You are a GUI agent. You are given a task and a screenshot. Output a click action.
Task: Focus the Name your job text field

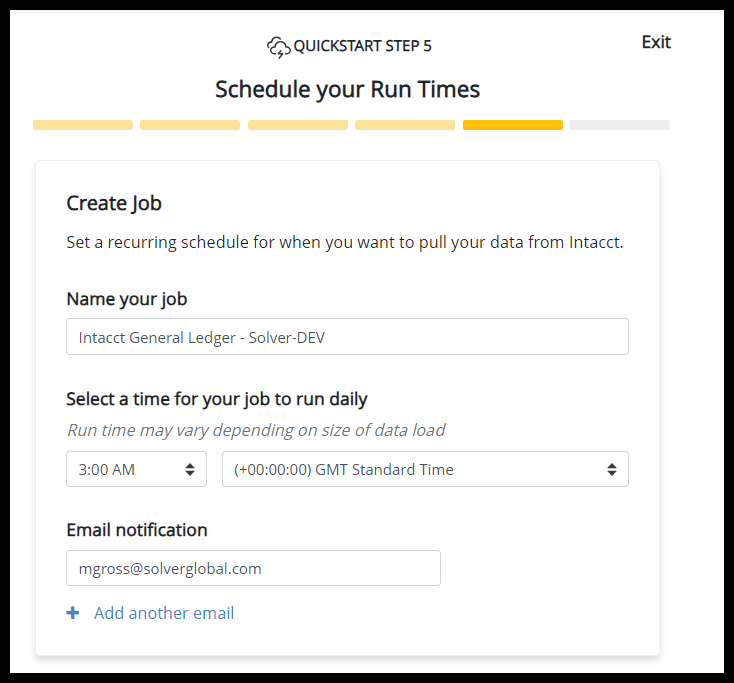tap(347, 337)
